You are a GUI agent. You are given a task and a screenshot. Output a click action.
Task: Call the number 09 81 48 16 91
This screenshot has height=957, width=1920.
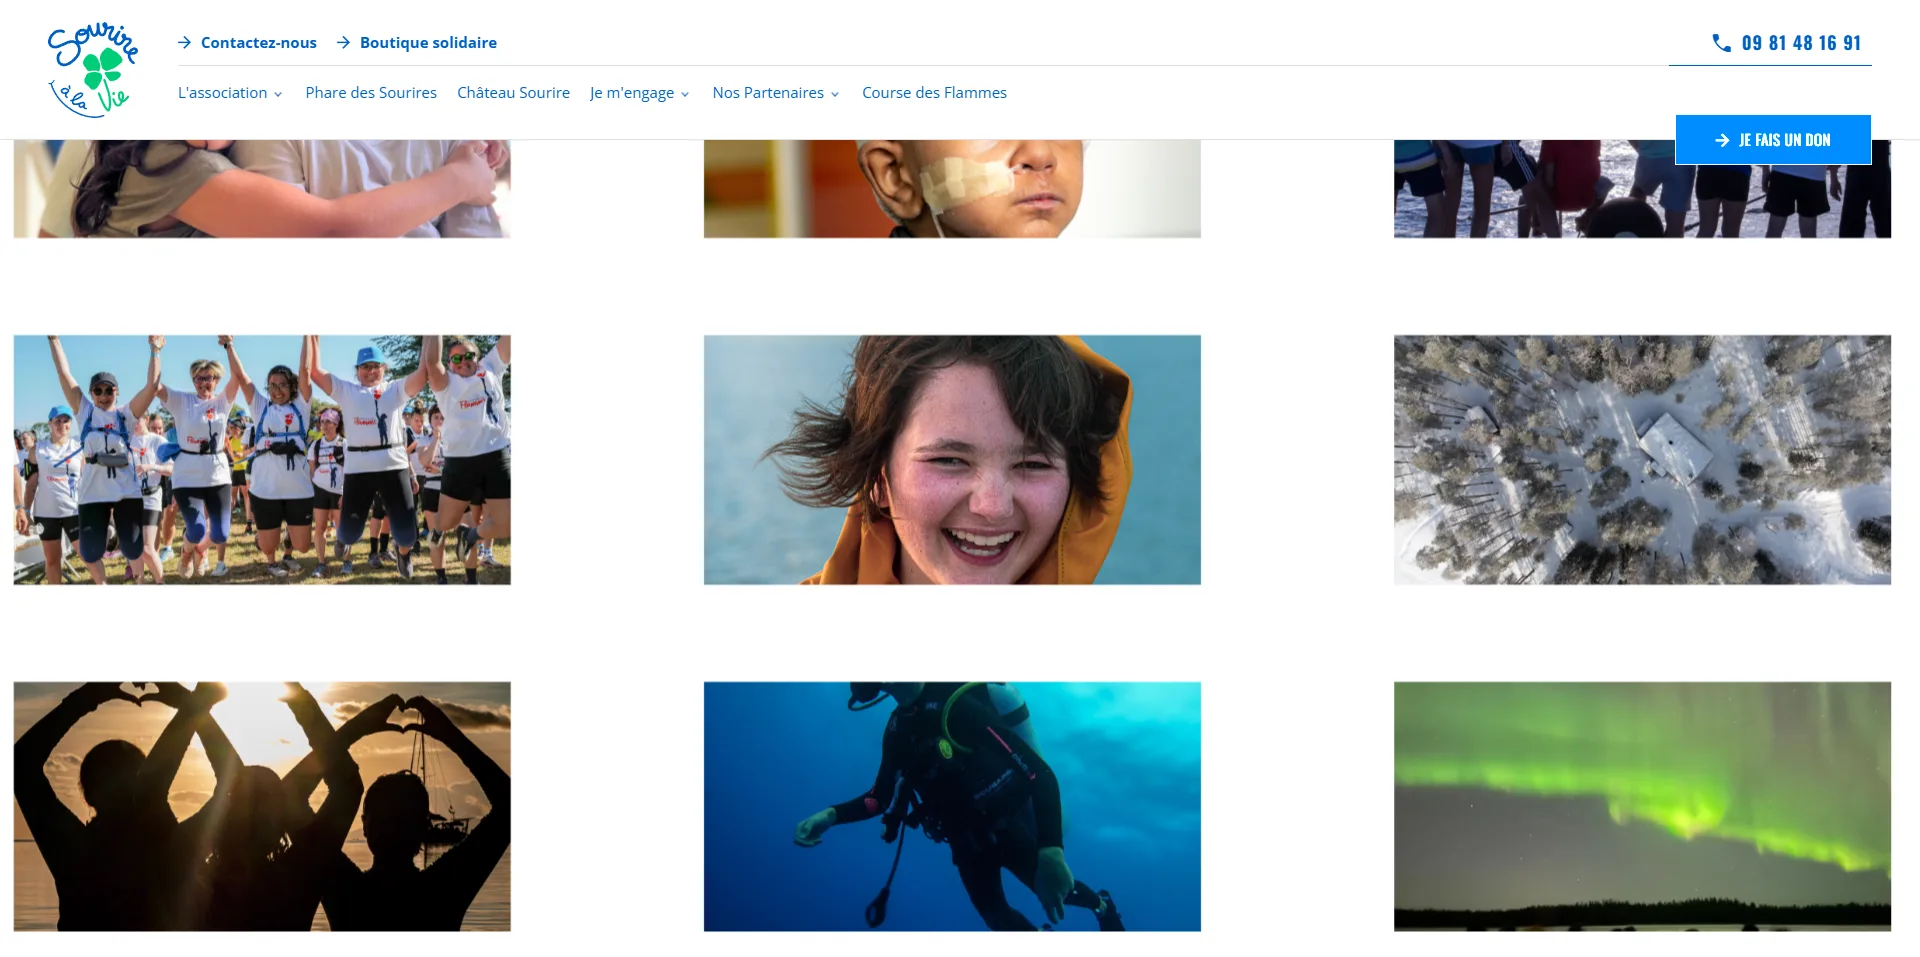[x=1801, y=43]
